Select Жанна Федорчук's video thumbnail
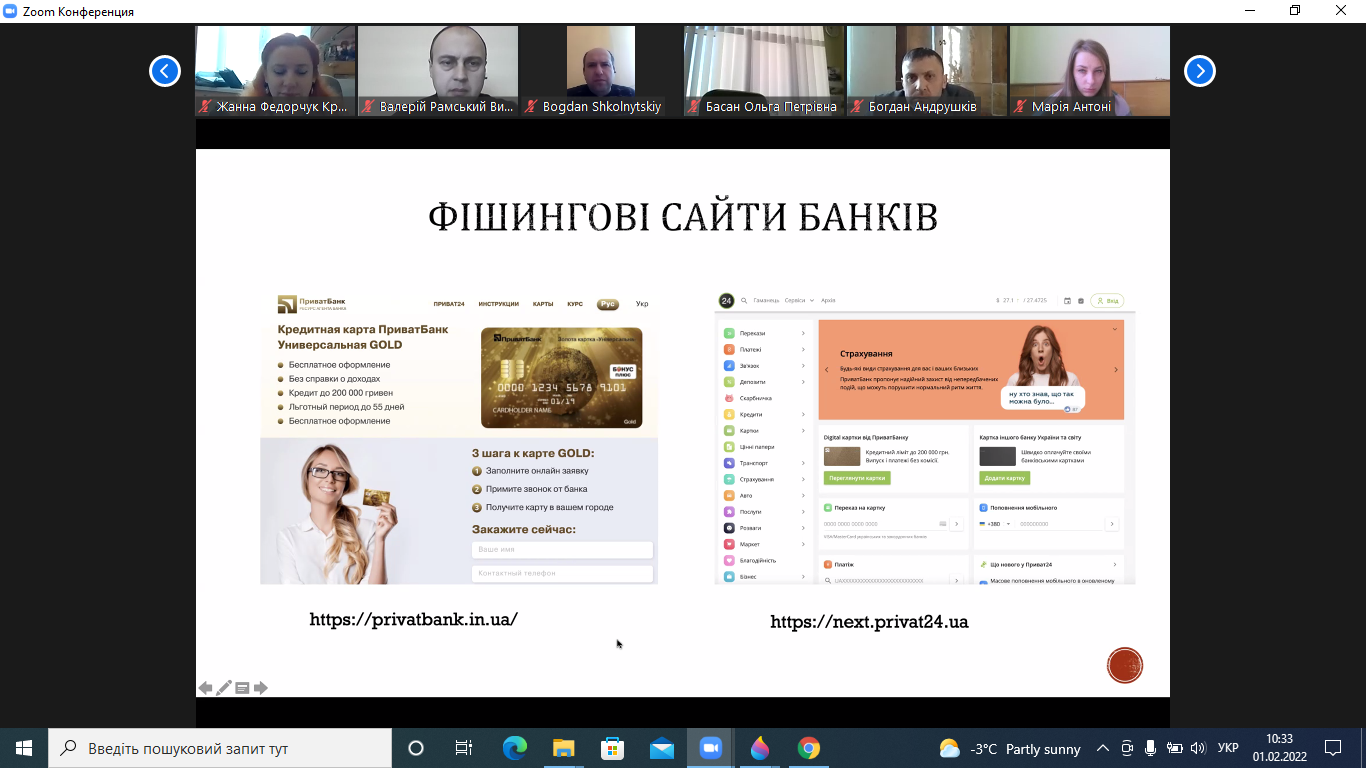 pyautogui.click(x=275, y=71)
